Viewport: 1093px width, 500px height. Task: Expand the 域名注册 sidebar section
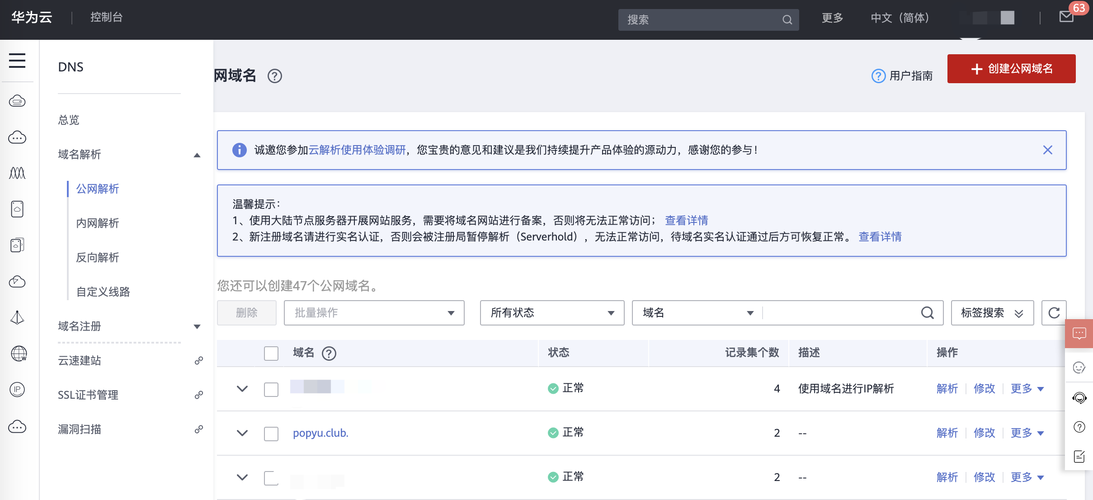197,326
